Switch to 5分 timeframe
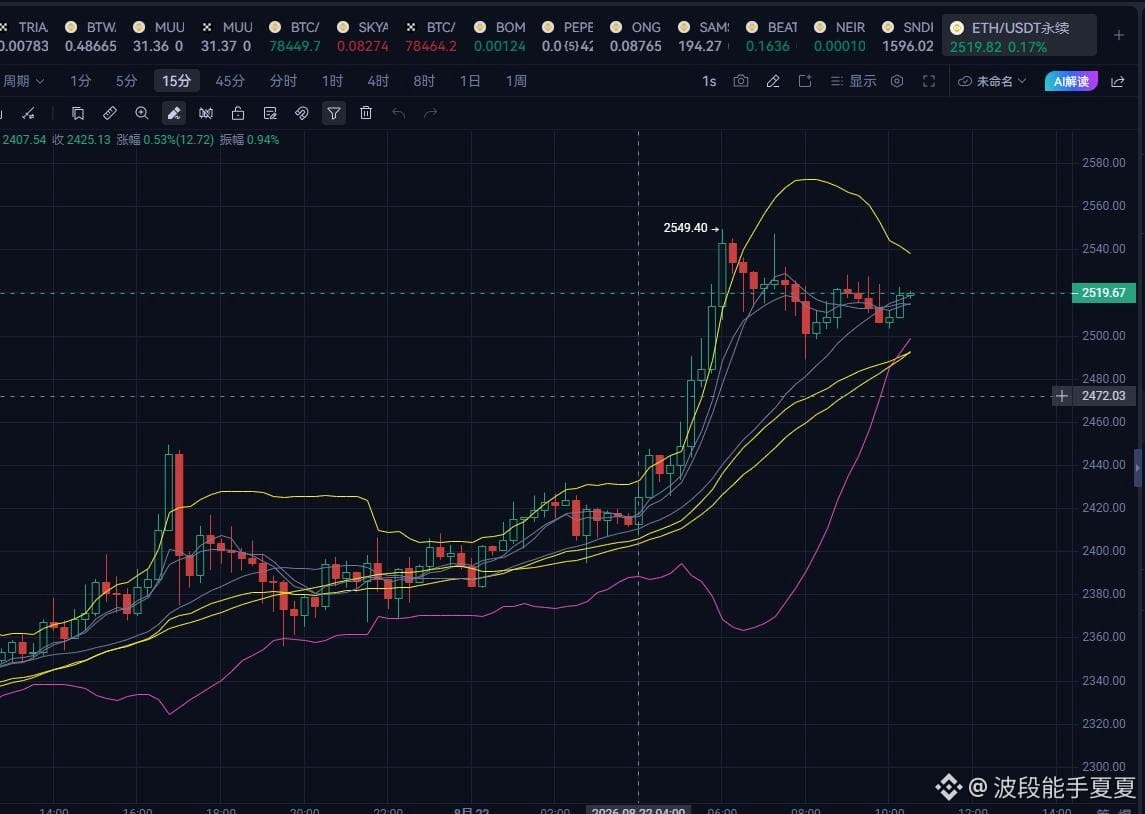Viewport: 1145px width, 814px height. click(126, 81)
